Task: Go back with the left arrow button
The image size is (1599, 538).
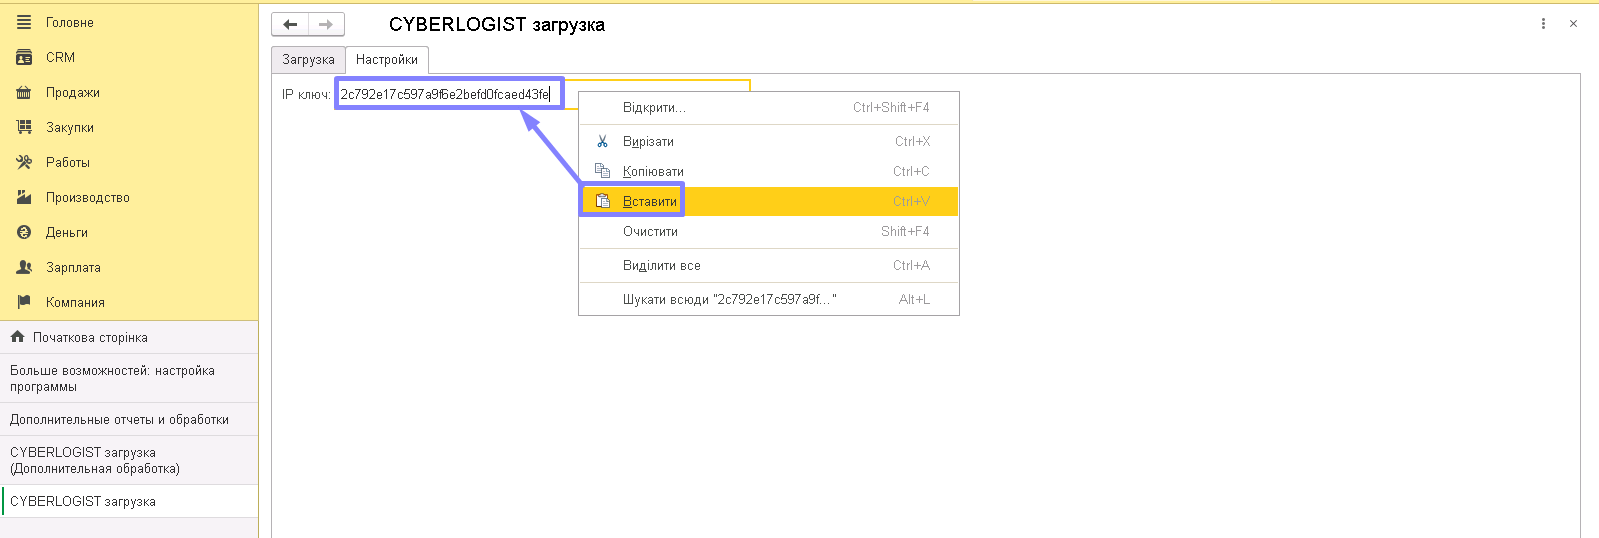Action: tap(290, 24)
